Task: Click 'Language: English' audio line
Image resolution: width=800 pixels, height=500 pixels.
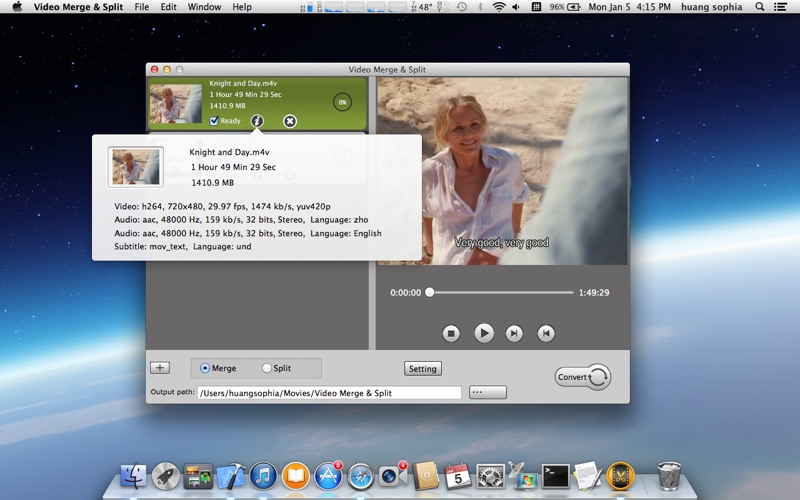Action: (x=248, y=233)
